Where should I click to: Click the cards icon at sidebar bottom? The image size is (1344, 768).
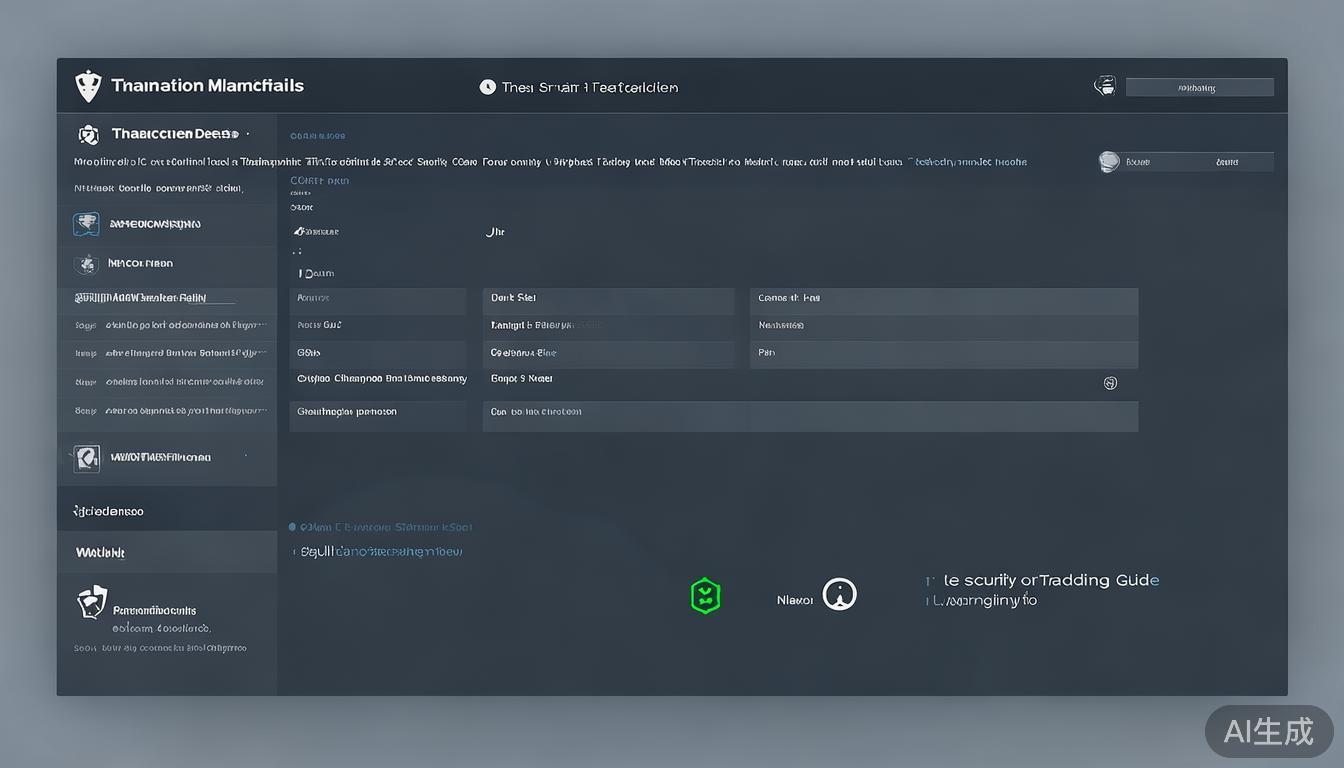point(91,603)
